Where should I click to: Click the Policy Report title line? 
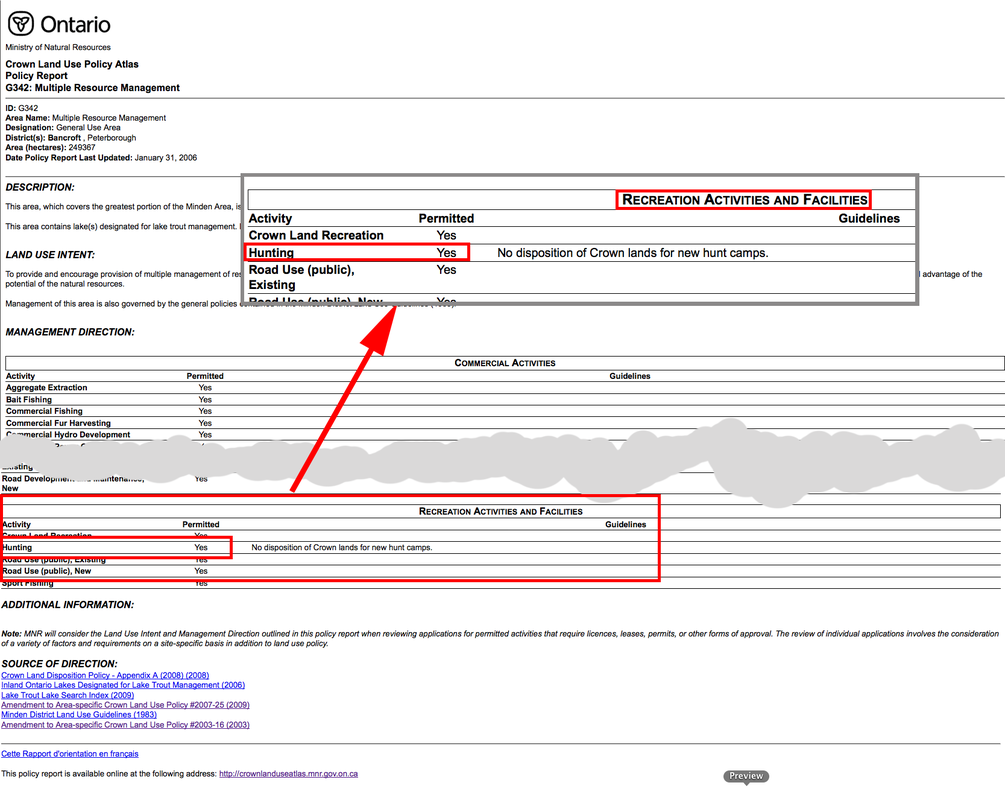(x=37, y=76)
